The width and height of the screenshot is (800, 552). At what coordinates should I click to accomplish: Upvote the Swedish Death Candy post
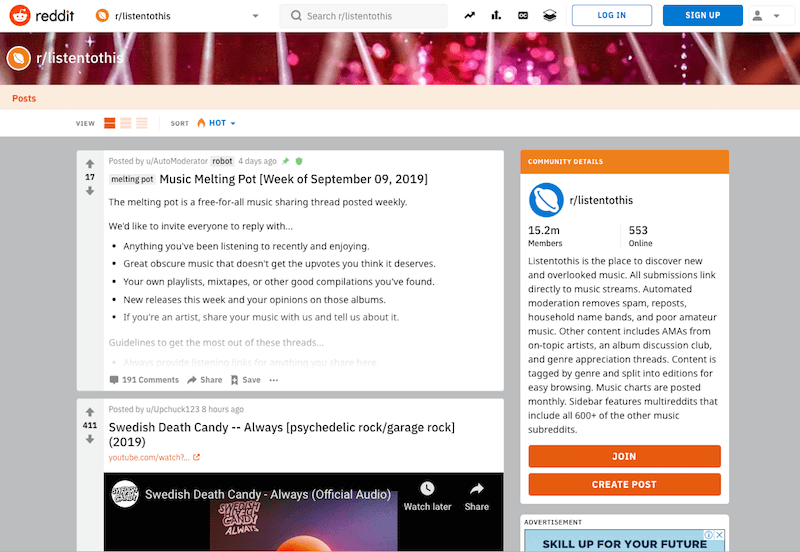[90, 412]
